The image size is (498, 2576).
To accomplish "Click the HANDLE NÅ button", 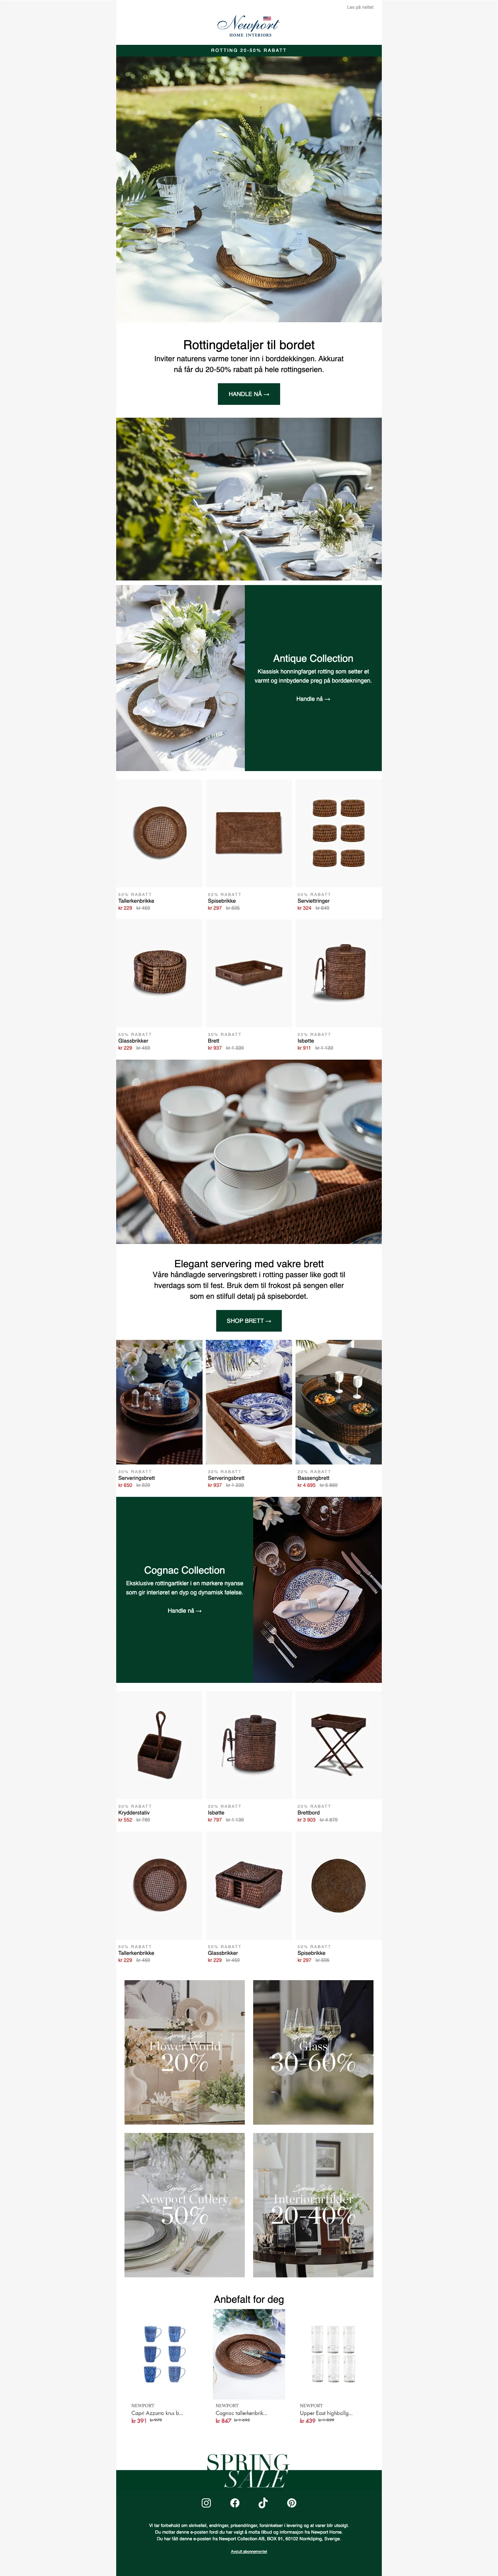I will pos(249,394).
